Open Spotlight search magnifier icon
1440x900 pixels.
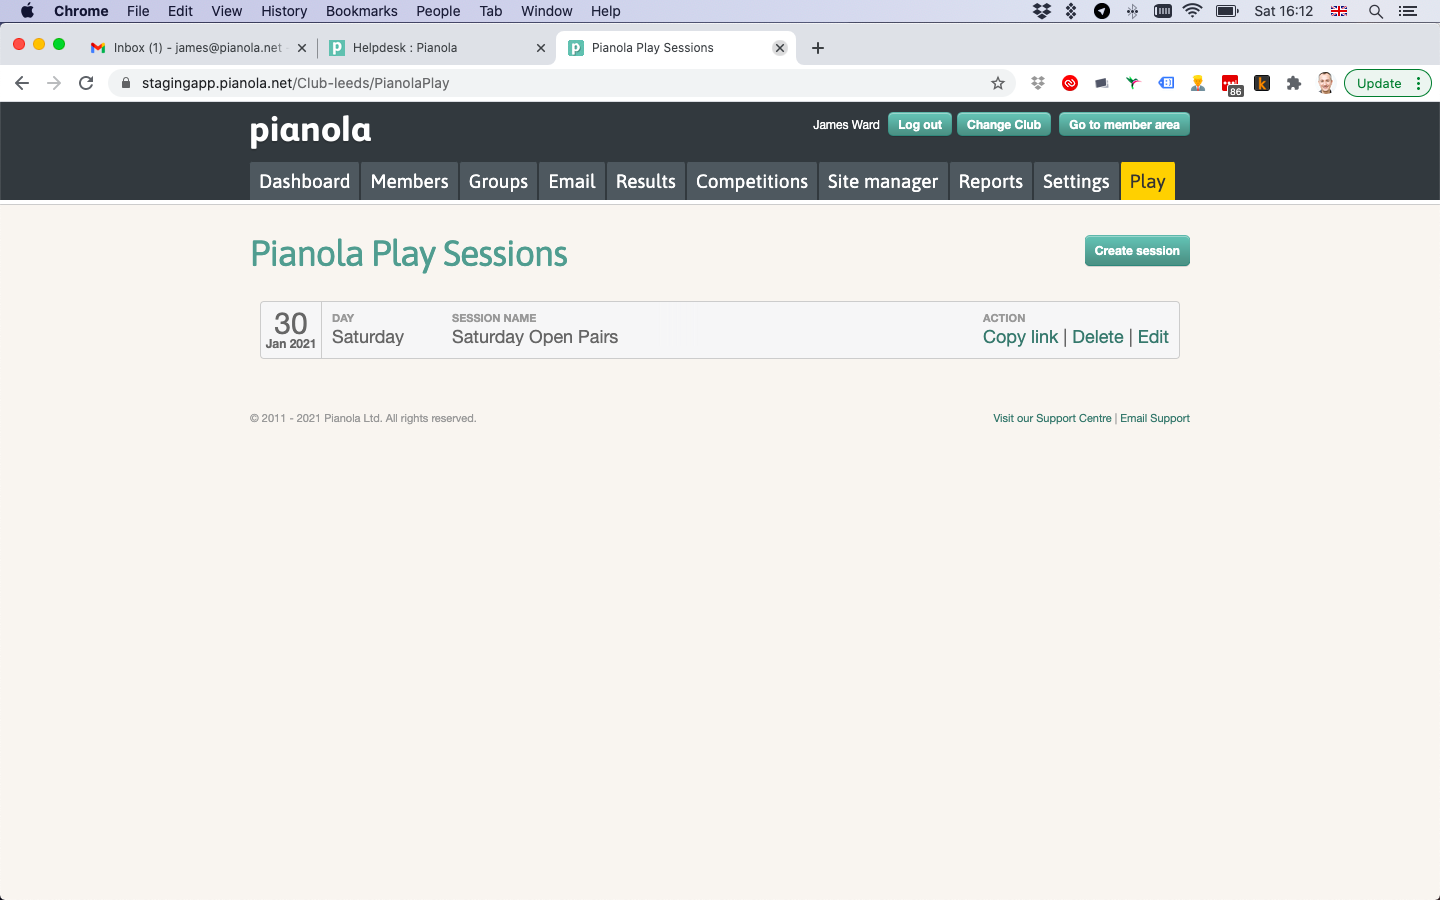click(x=1376, y=11)
